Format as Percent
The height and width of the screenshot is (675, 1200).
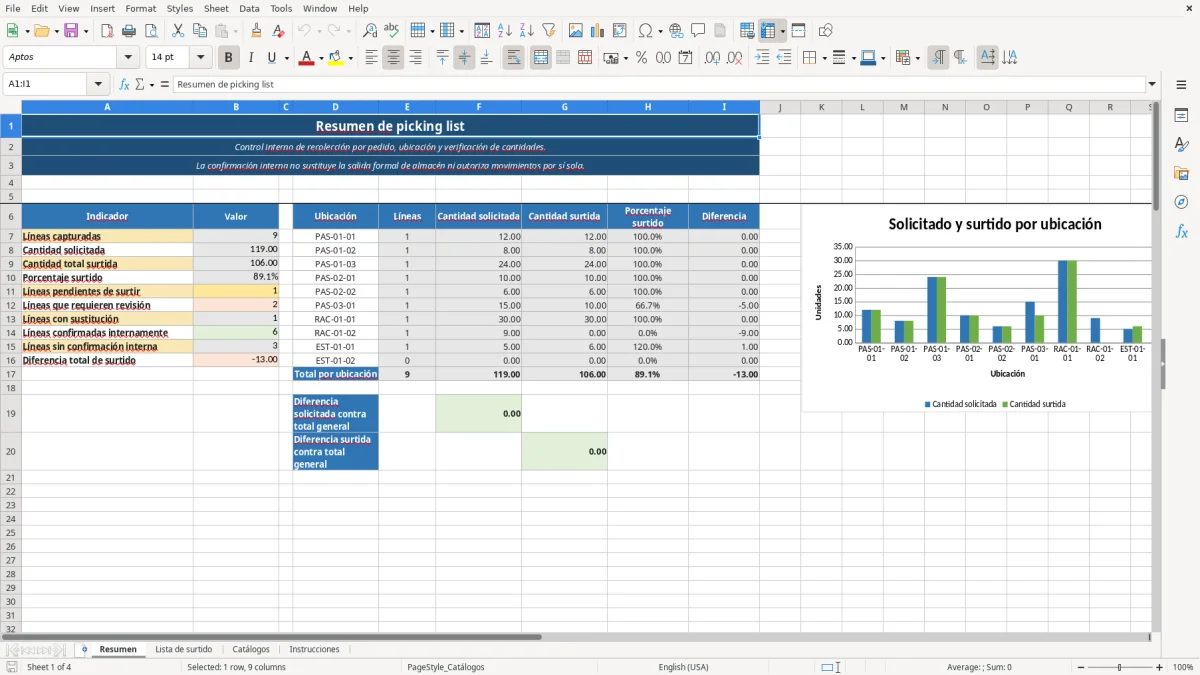(642, 58)
